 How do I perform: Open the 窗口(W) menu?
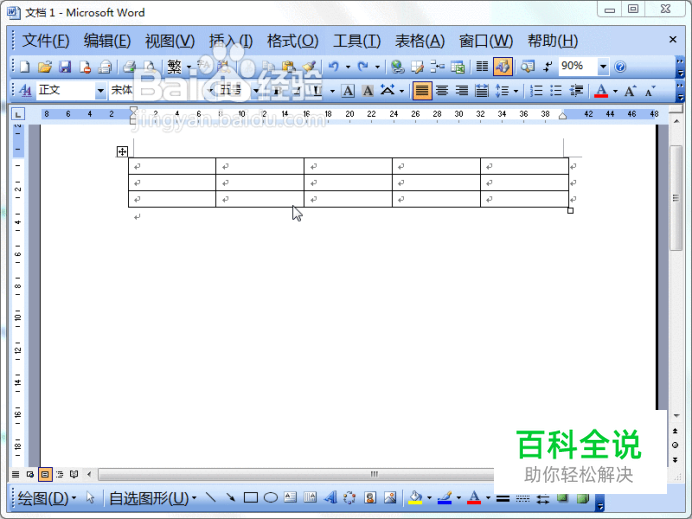tap(486, 41)
